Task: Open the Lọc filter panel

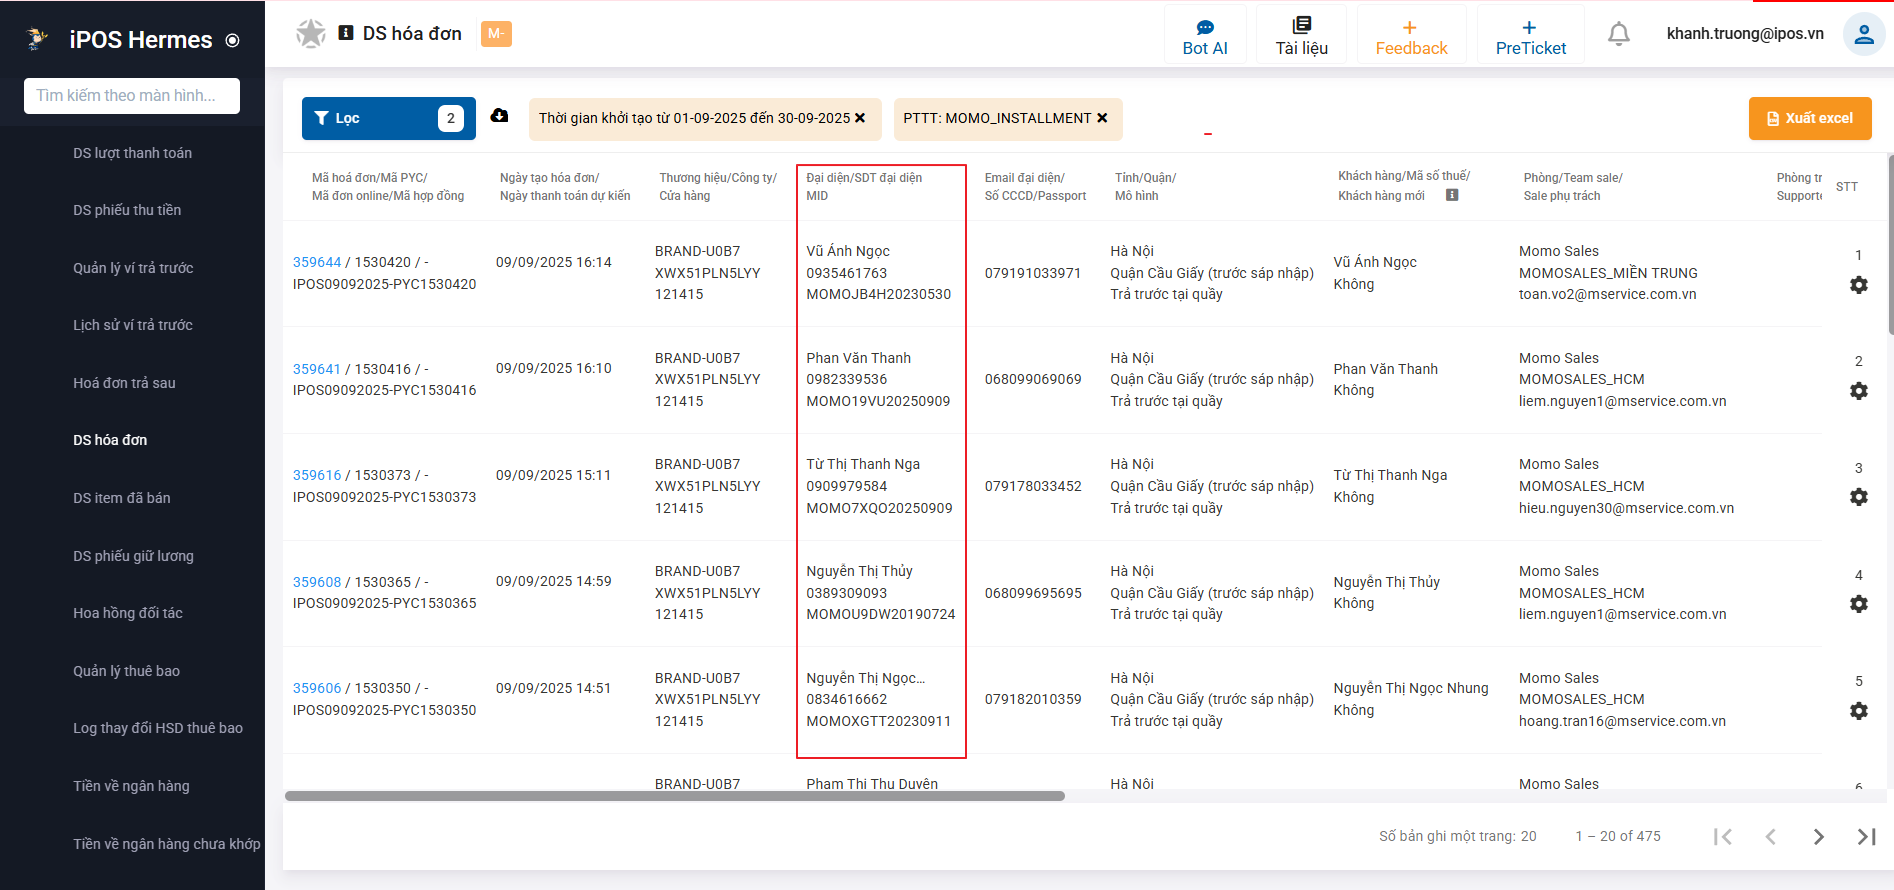Action: pos(389,118)
